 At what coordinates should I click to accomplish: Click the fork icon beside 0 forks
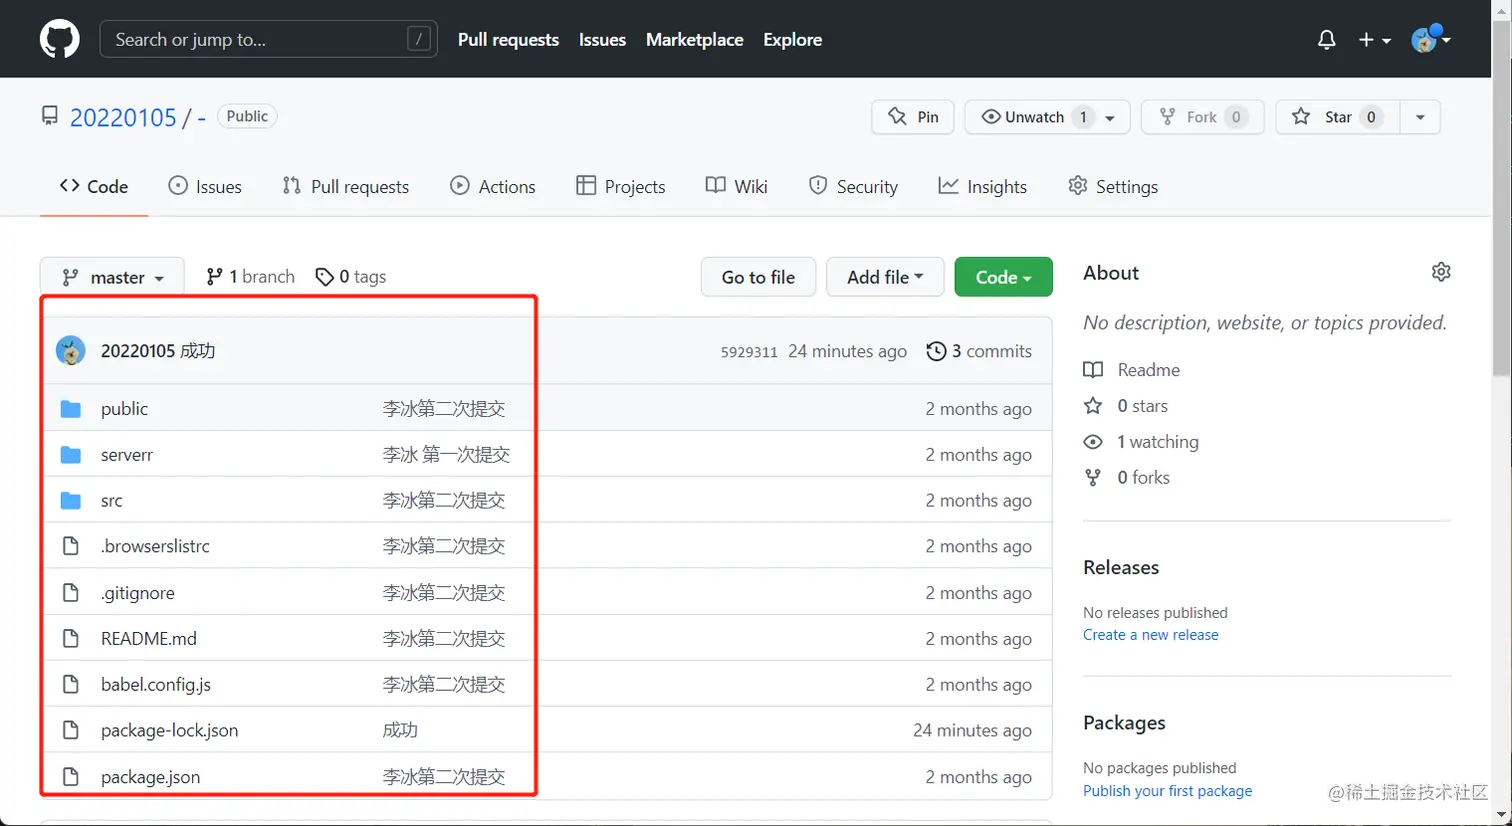click(x=1093, y=478)
